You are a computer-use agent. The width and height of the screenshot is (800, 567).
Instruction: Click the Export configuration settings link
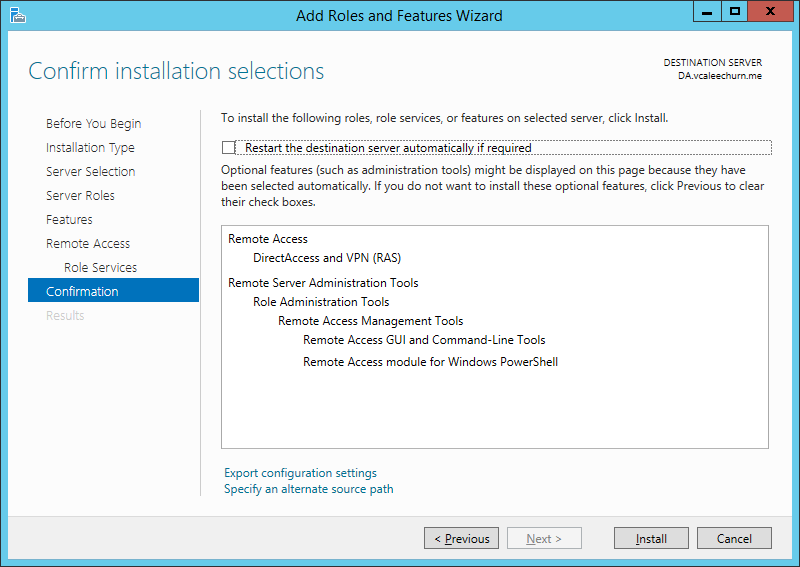coord(300,473)
